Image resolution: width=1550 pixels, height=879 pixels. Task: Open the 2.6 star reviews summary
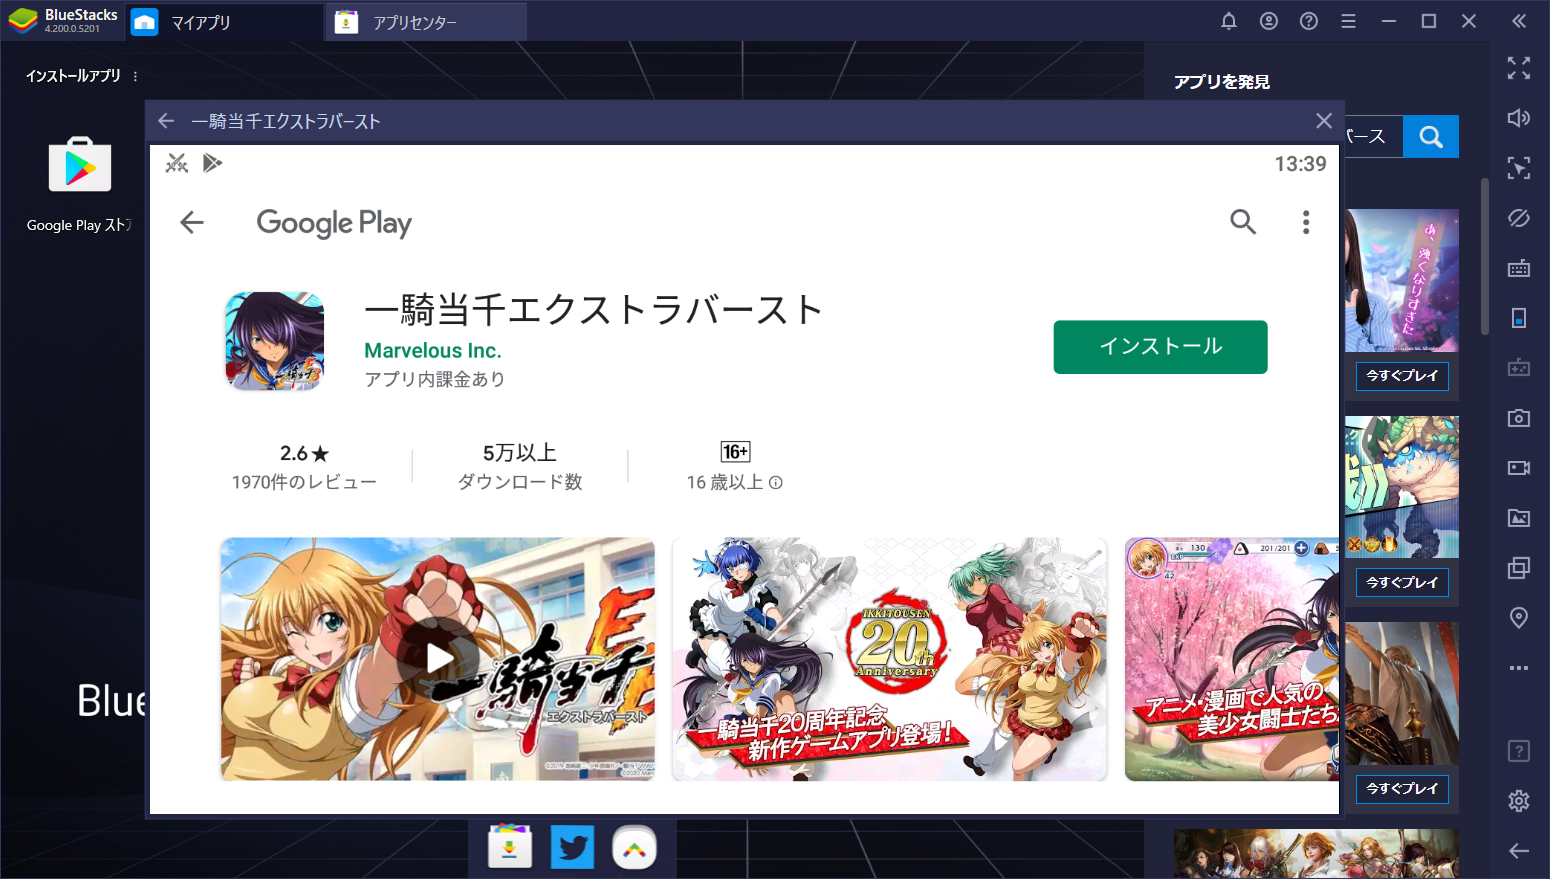pyautogui.click(x=304, y=466)
